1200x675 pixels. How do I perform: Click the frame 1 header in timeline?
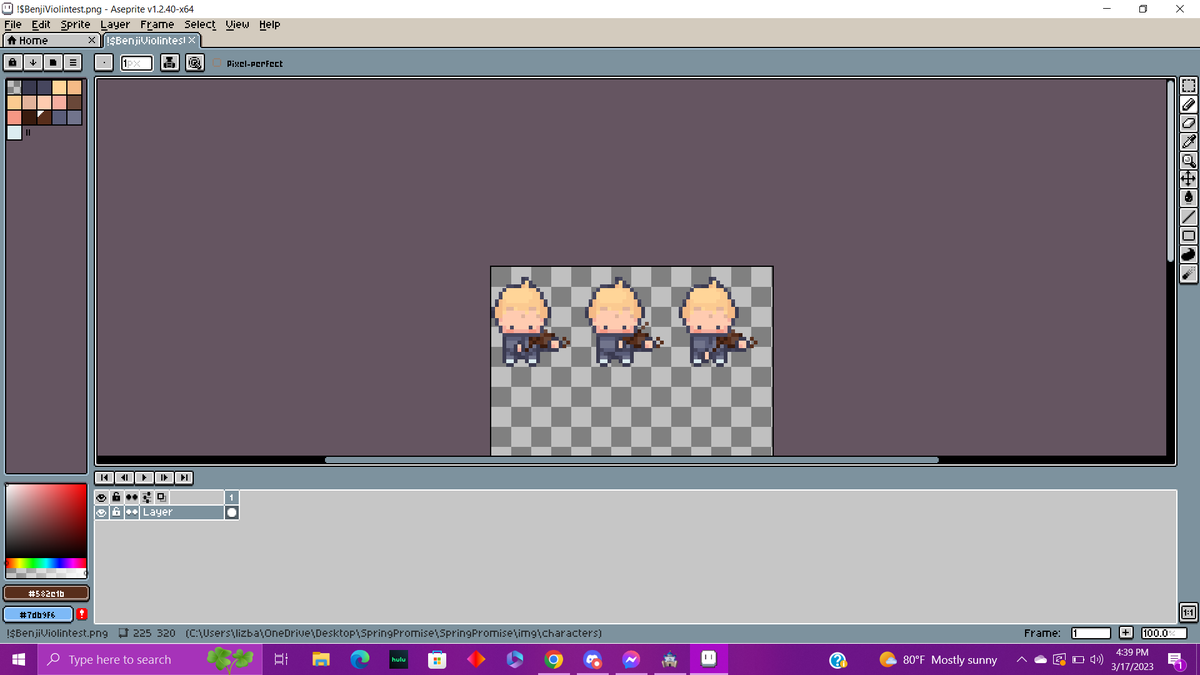tap(232, 497)
